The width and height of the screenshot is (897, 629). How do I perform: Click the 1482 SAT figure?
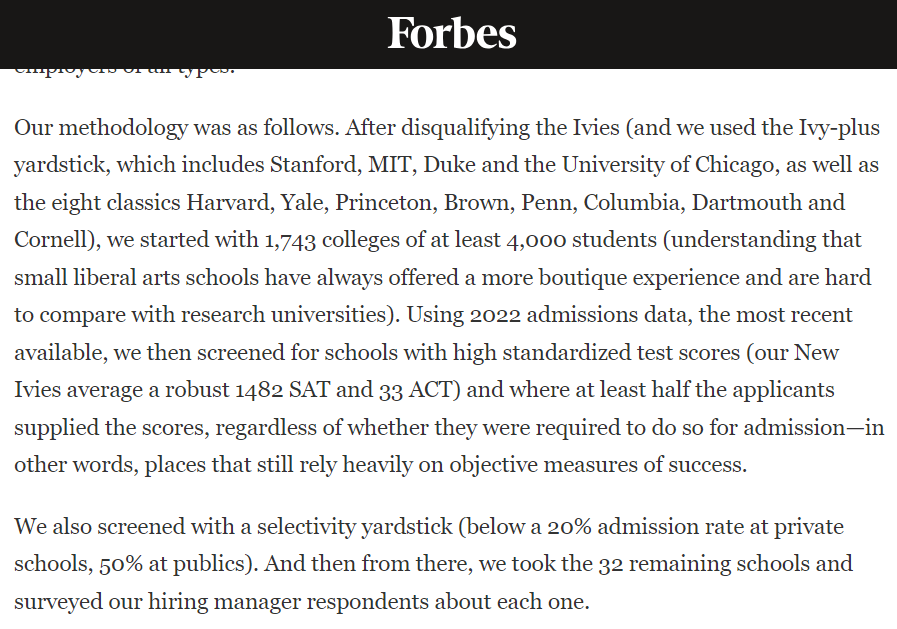[283, 390]
